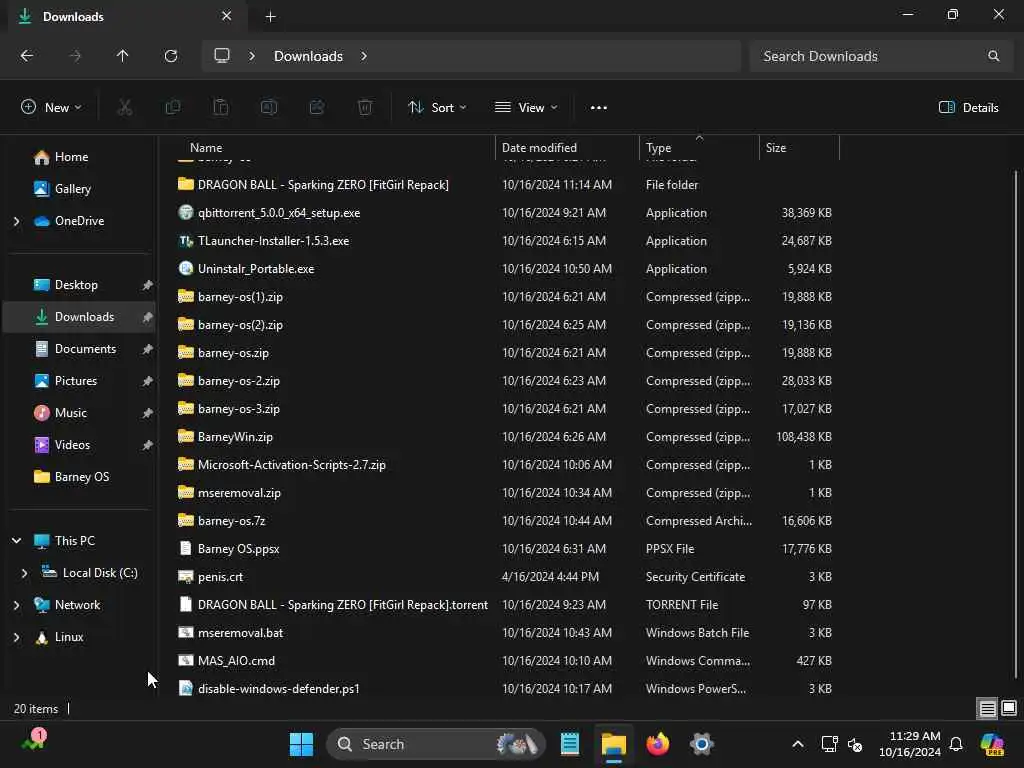Open the Settings gear on taskbar
This screenshot has height=768, width=1024.
click(701, 744)
